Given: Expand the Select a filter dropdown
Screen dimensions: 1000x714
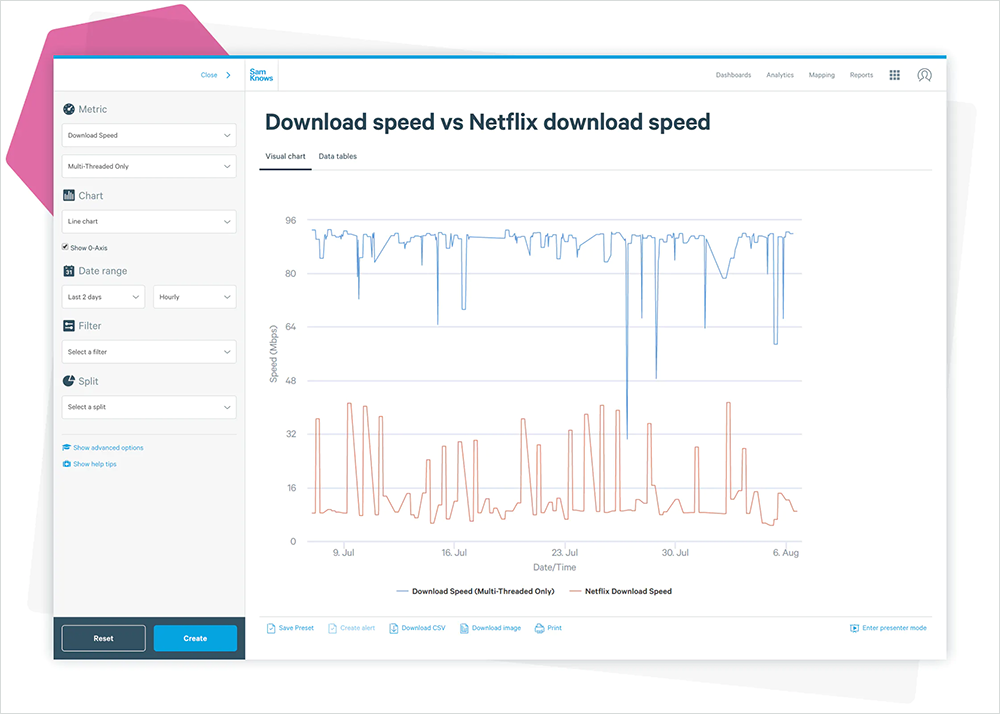Looking at the screenshot, I should click(149, 352).
